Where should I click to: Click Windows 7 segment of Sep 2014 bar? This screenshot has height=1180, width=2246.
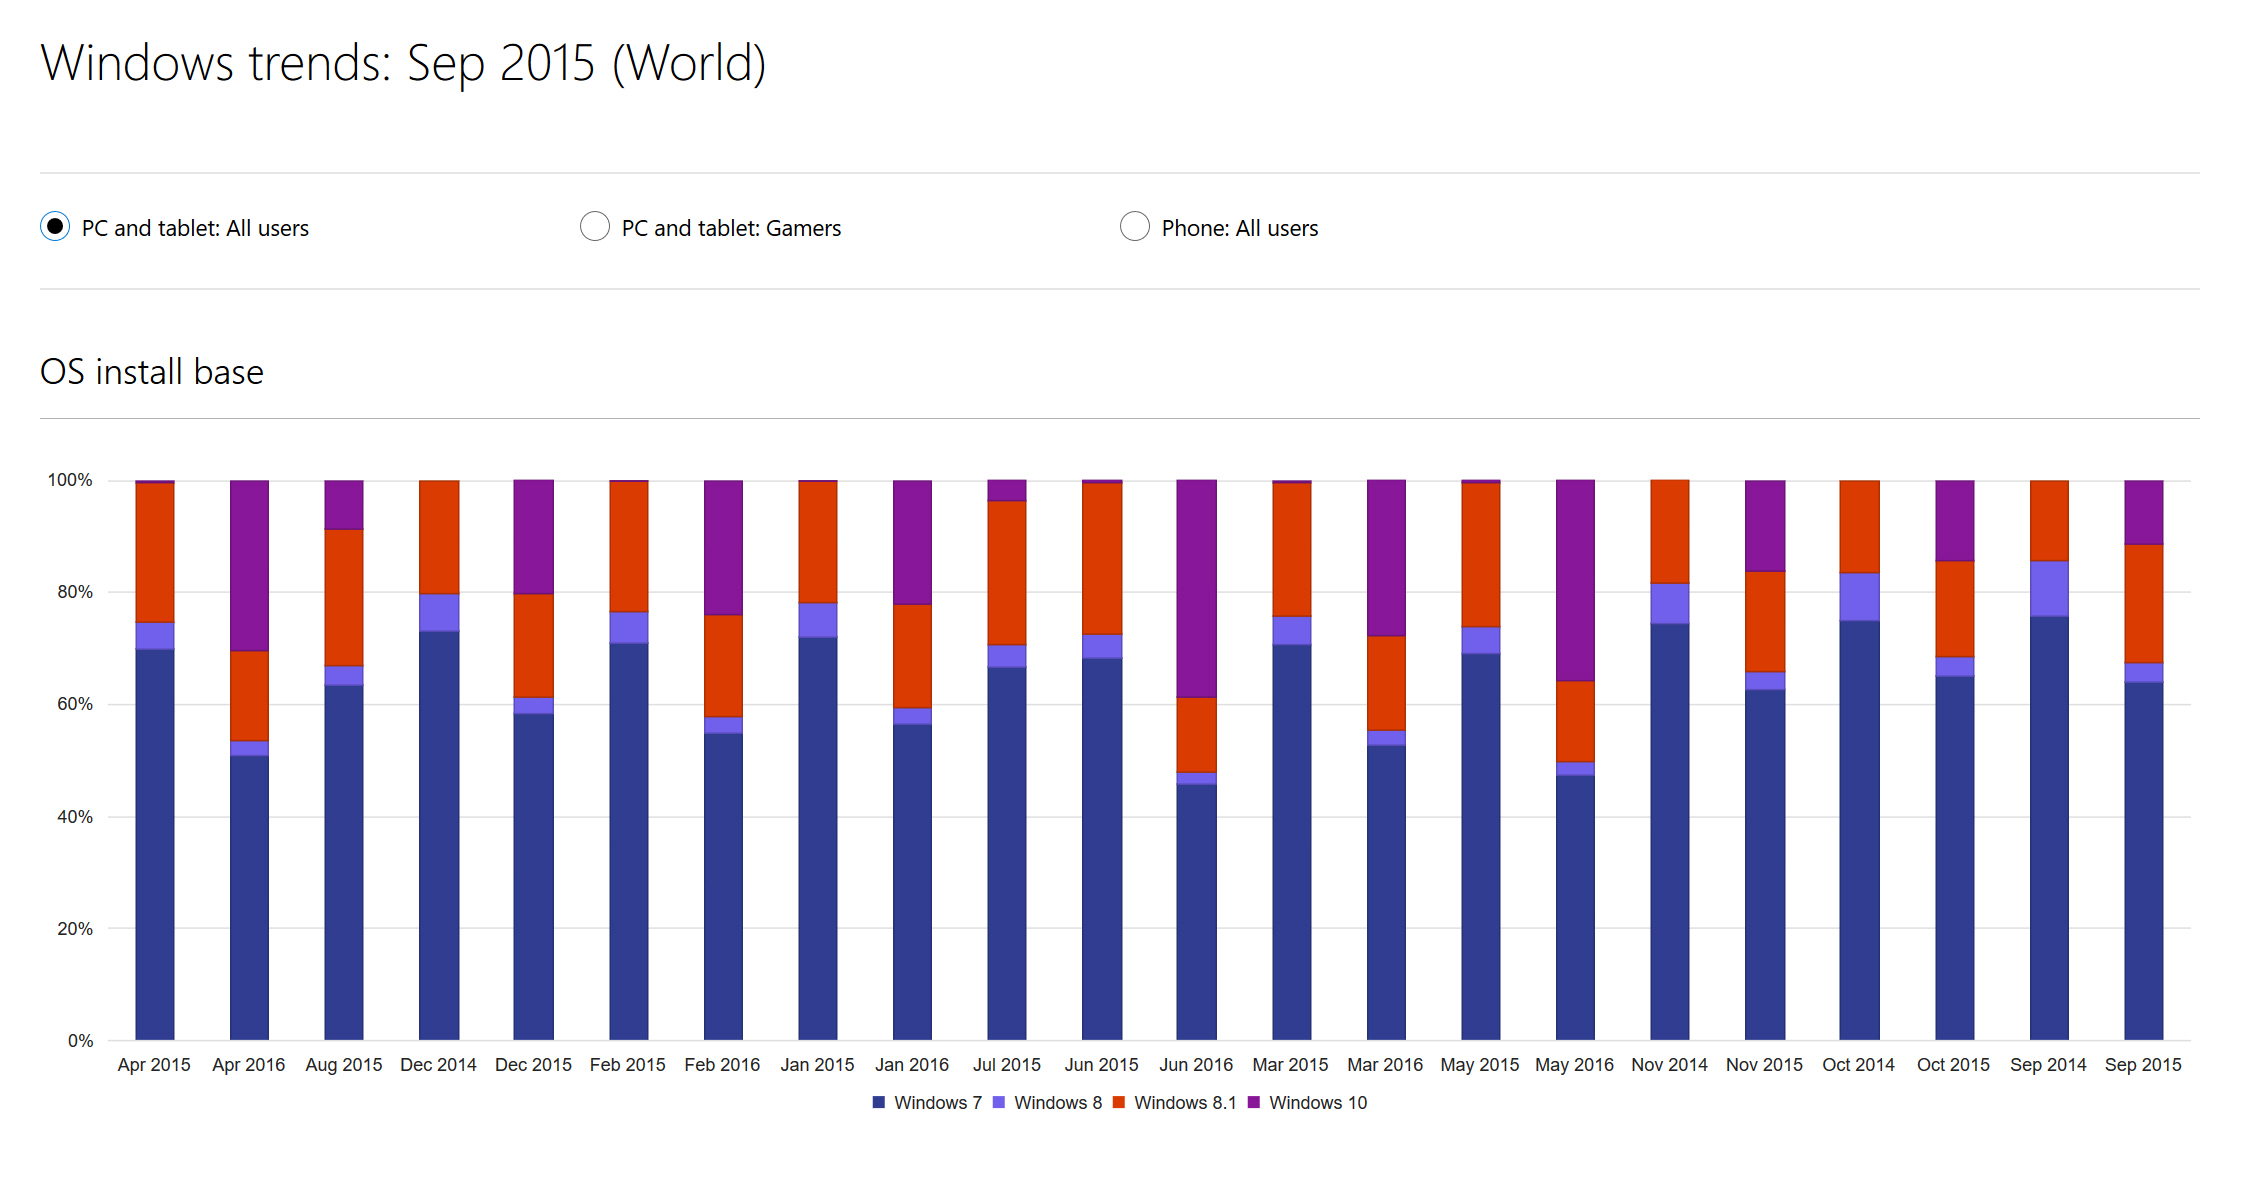click(2049, 828)
